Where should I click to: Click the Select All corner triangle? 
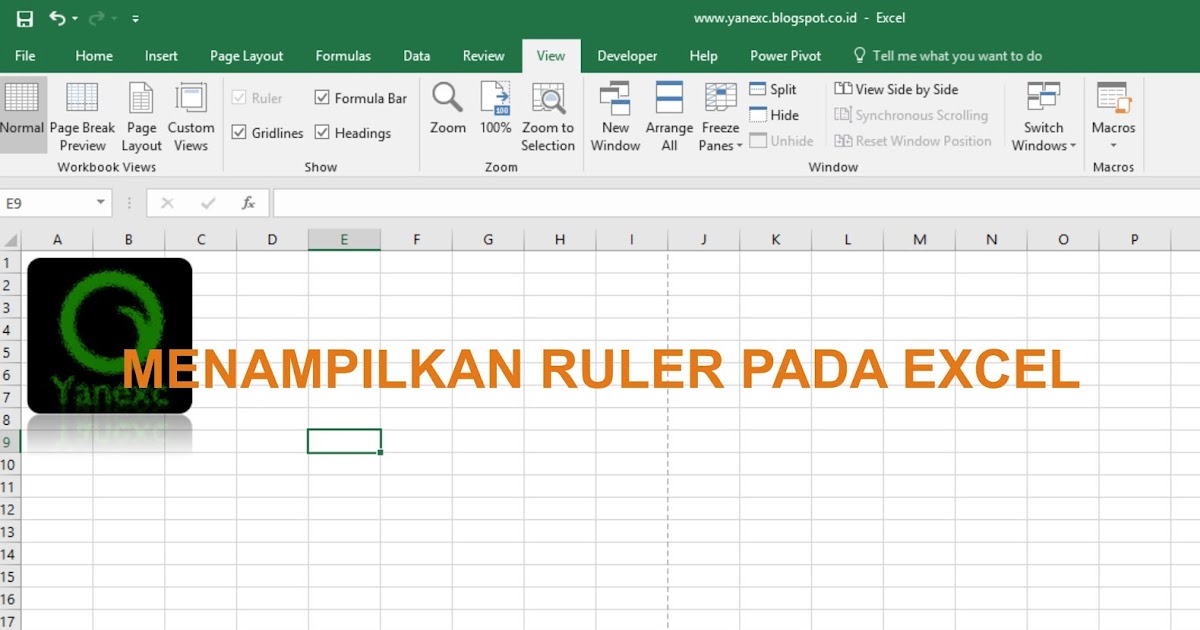(x=11, y=240)
